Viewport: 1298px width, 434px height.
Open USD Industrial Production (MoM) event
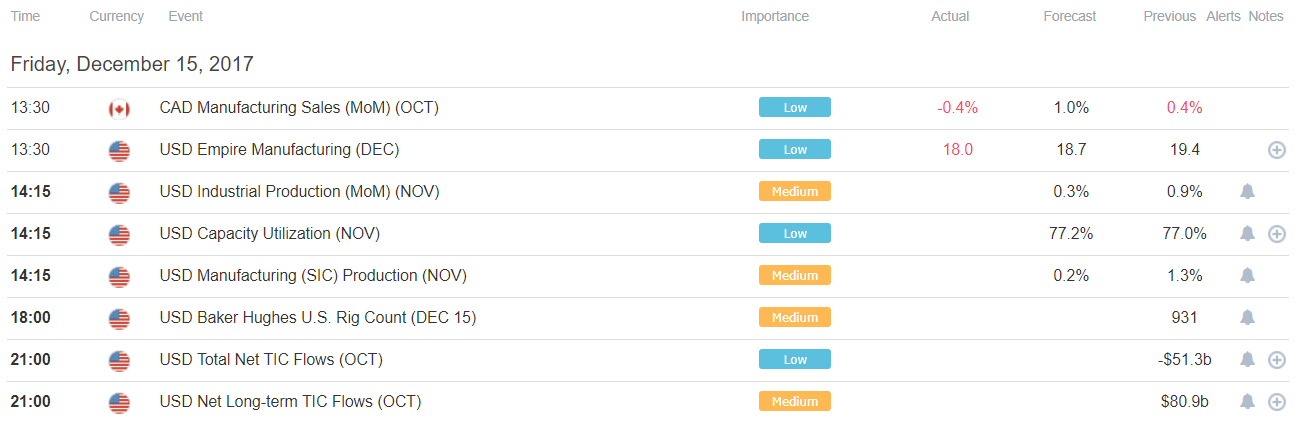tap(299, 192)
